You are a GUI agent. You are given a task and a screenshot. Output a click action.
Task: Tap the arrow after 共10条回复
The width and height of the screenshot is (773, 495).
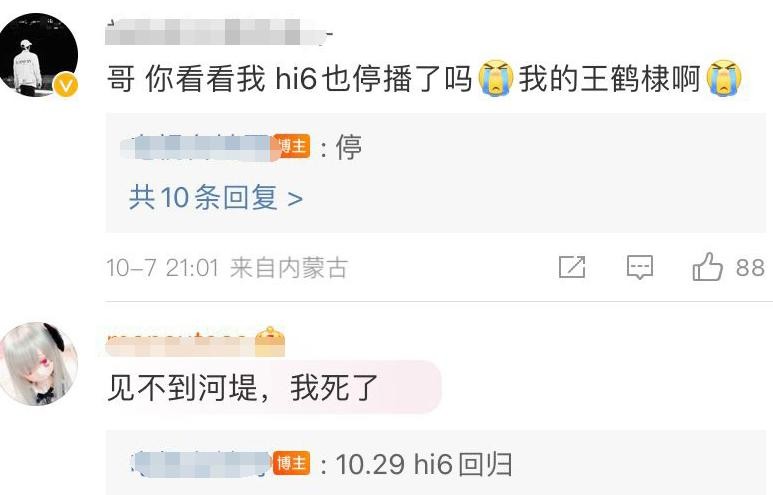[295, 199]
